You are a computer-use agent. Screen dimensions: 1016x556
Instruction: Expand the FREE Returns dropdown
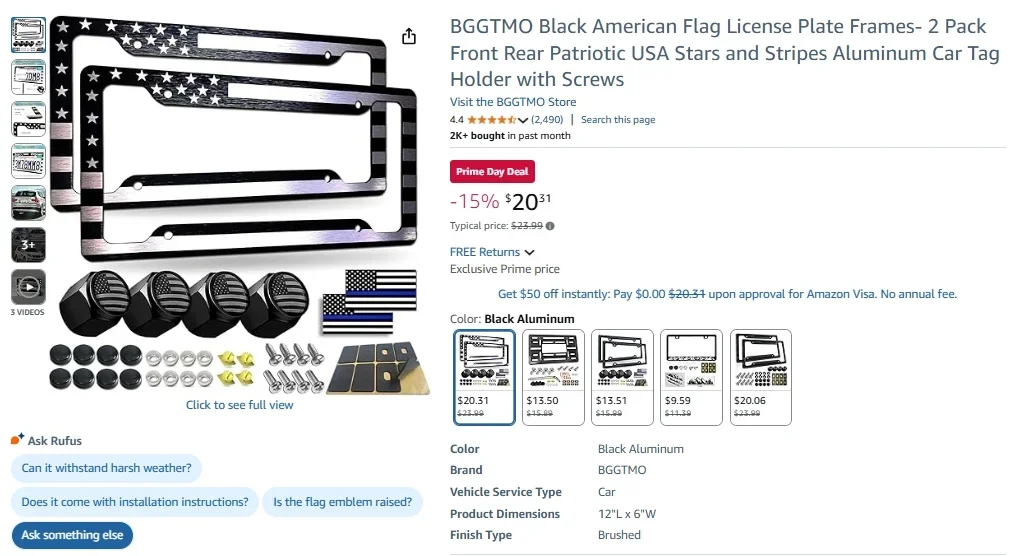[x=530, y=252]
